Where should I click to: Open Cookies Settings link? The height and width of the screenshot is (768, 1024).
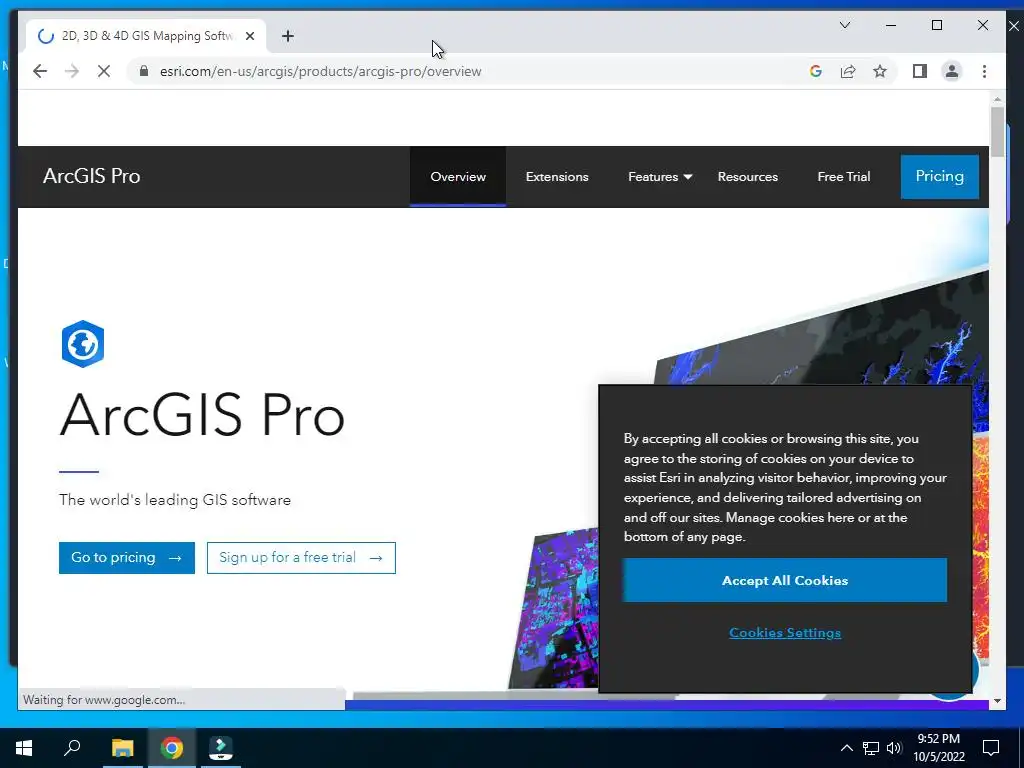pos(785,632)
